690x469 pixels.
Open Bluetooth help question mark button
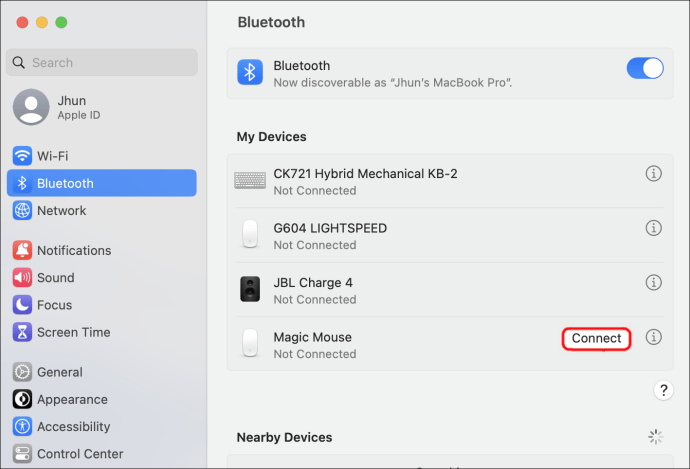[662, 390]
